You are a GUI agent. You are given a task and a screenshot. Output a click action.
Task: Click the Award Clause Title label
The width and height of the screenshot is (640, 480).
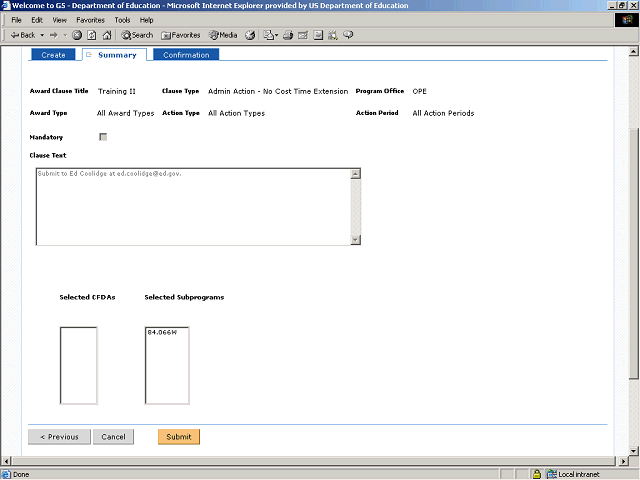(x=59, y=91)
